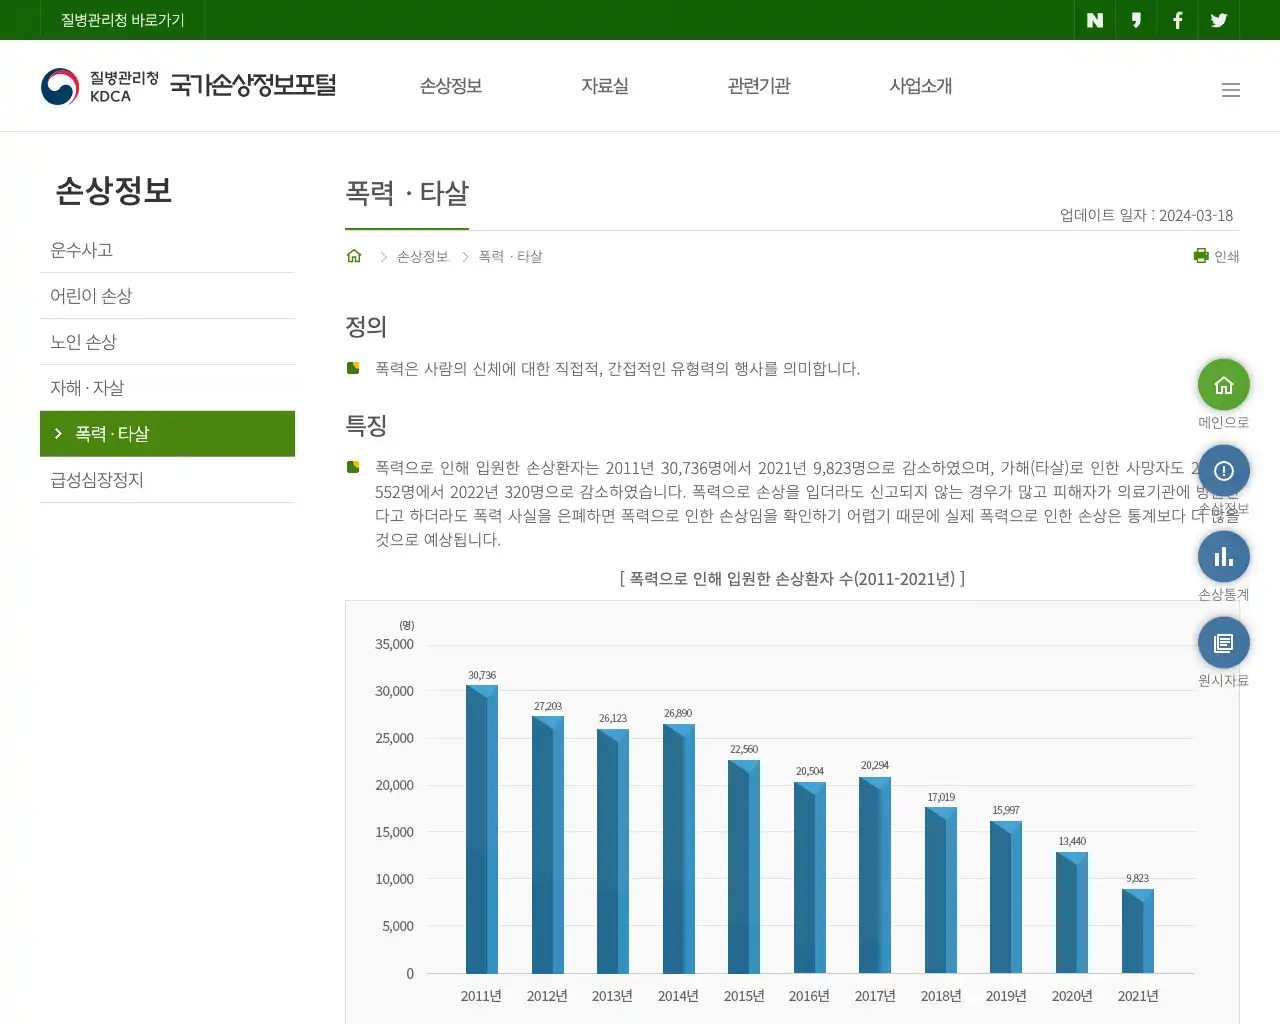1280x1024 pixels.
Task: Click the 질병관리청 바로가기 link
Action: tap(123, 20)
